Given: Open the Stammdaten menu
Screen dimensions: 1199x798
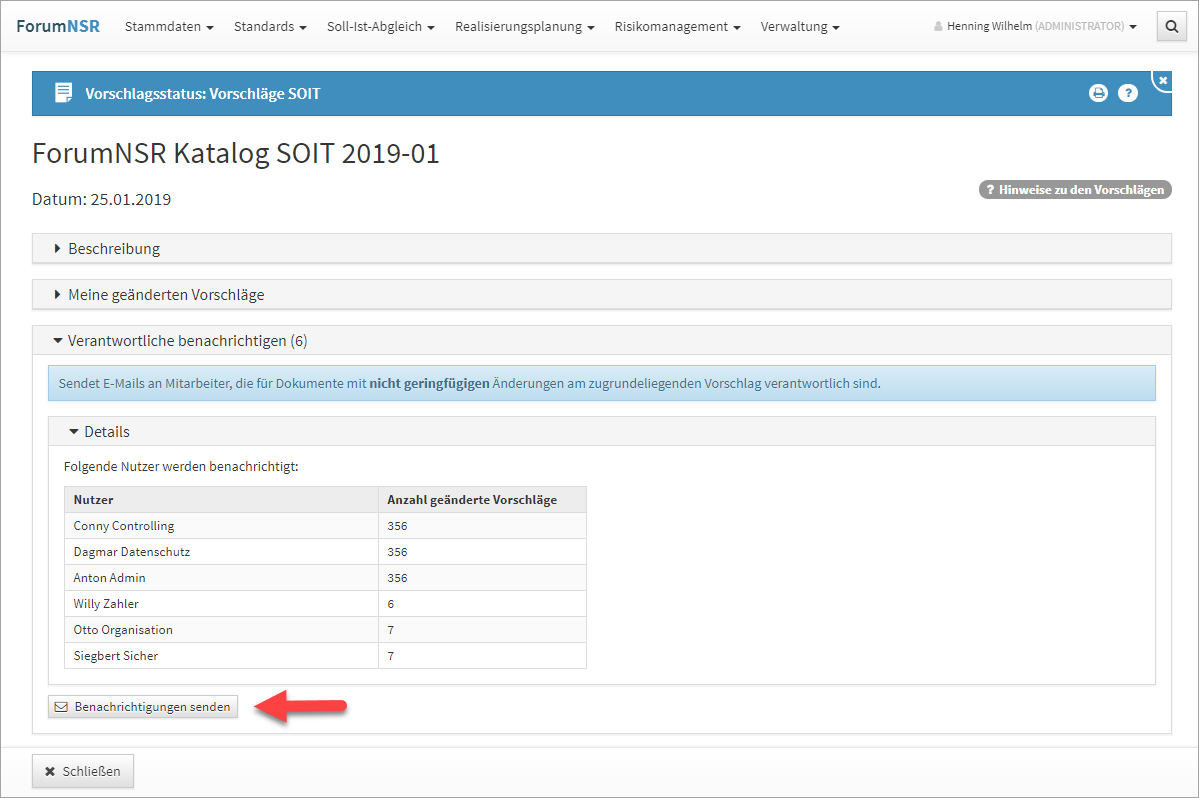Looking at the screenshot, I should [169, 27].
